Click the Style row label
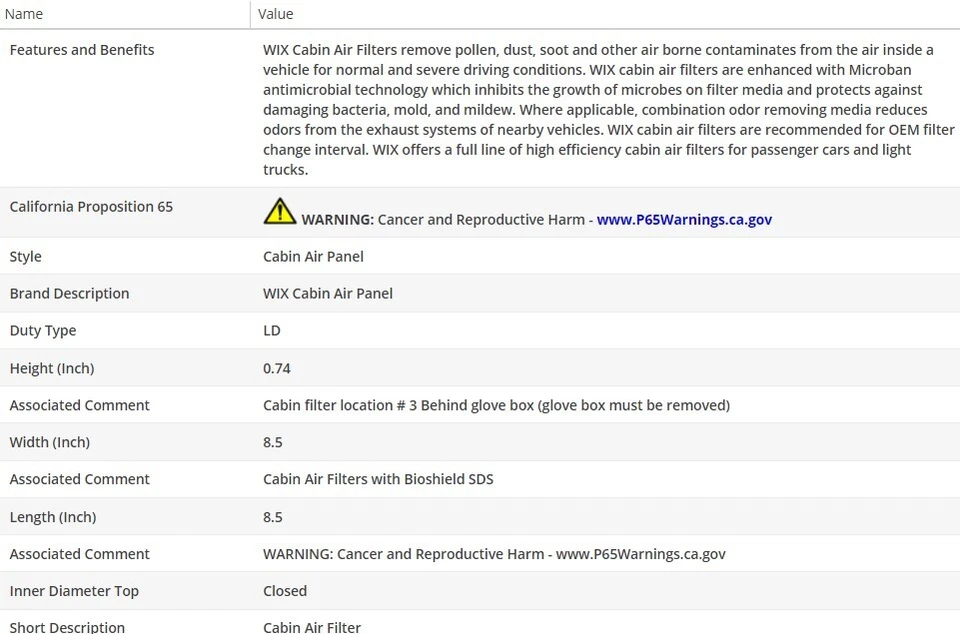The height and width of the screenshot is (634, 960). (x=26, y=257)
